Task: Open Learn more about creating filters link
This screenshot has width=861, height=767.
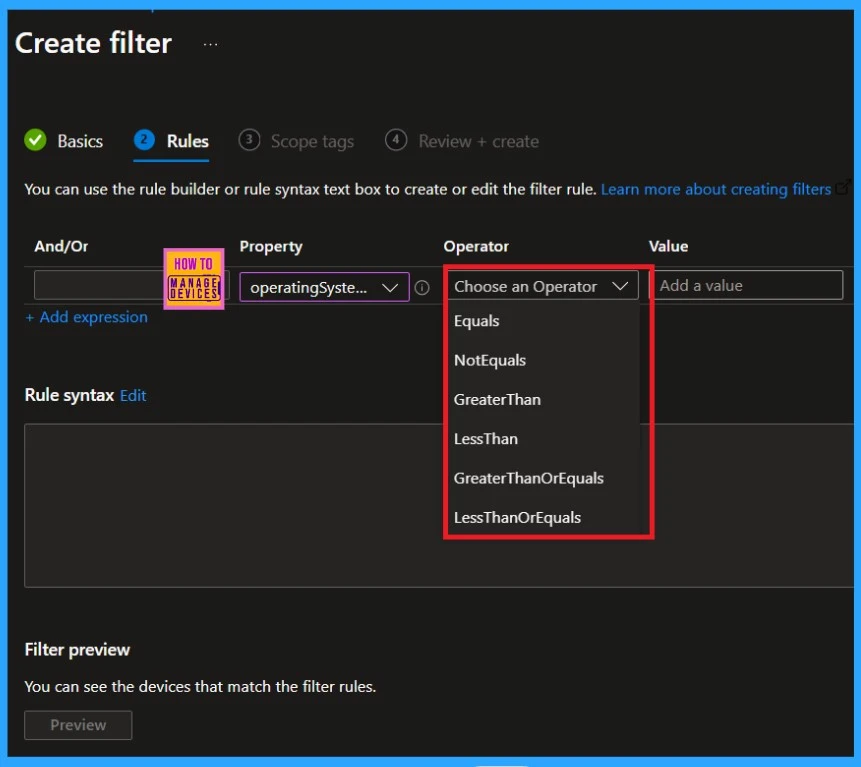Action: 715,189
